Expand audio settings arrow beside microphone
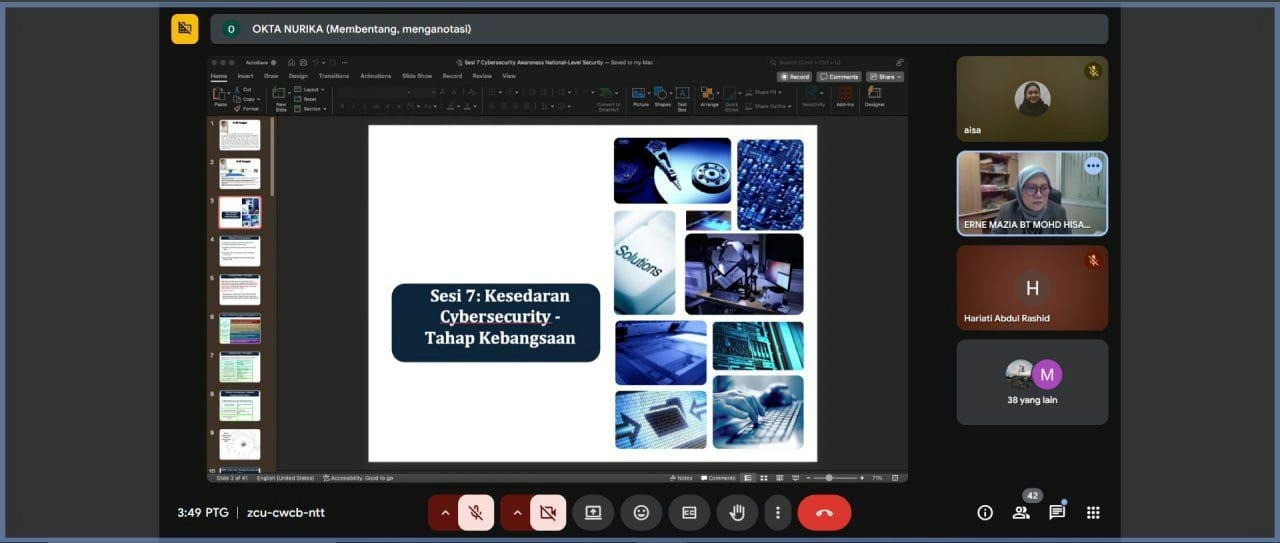Image resolution: width=1280 pixels, height=543 pixels. coord(444,513)
